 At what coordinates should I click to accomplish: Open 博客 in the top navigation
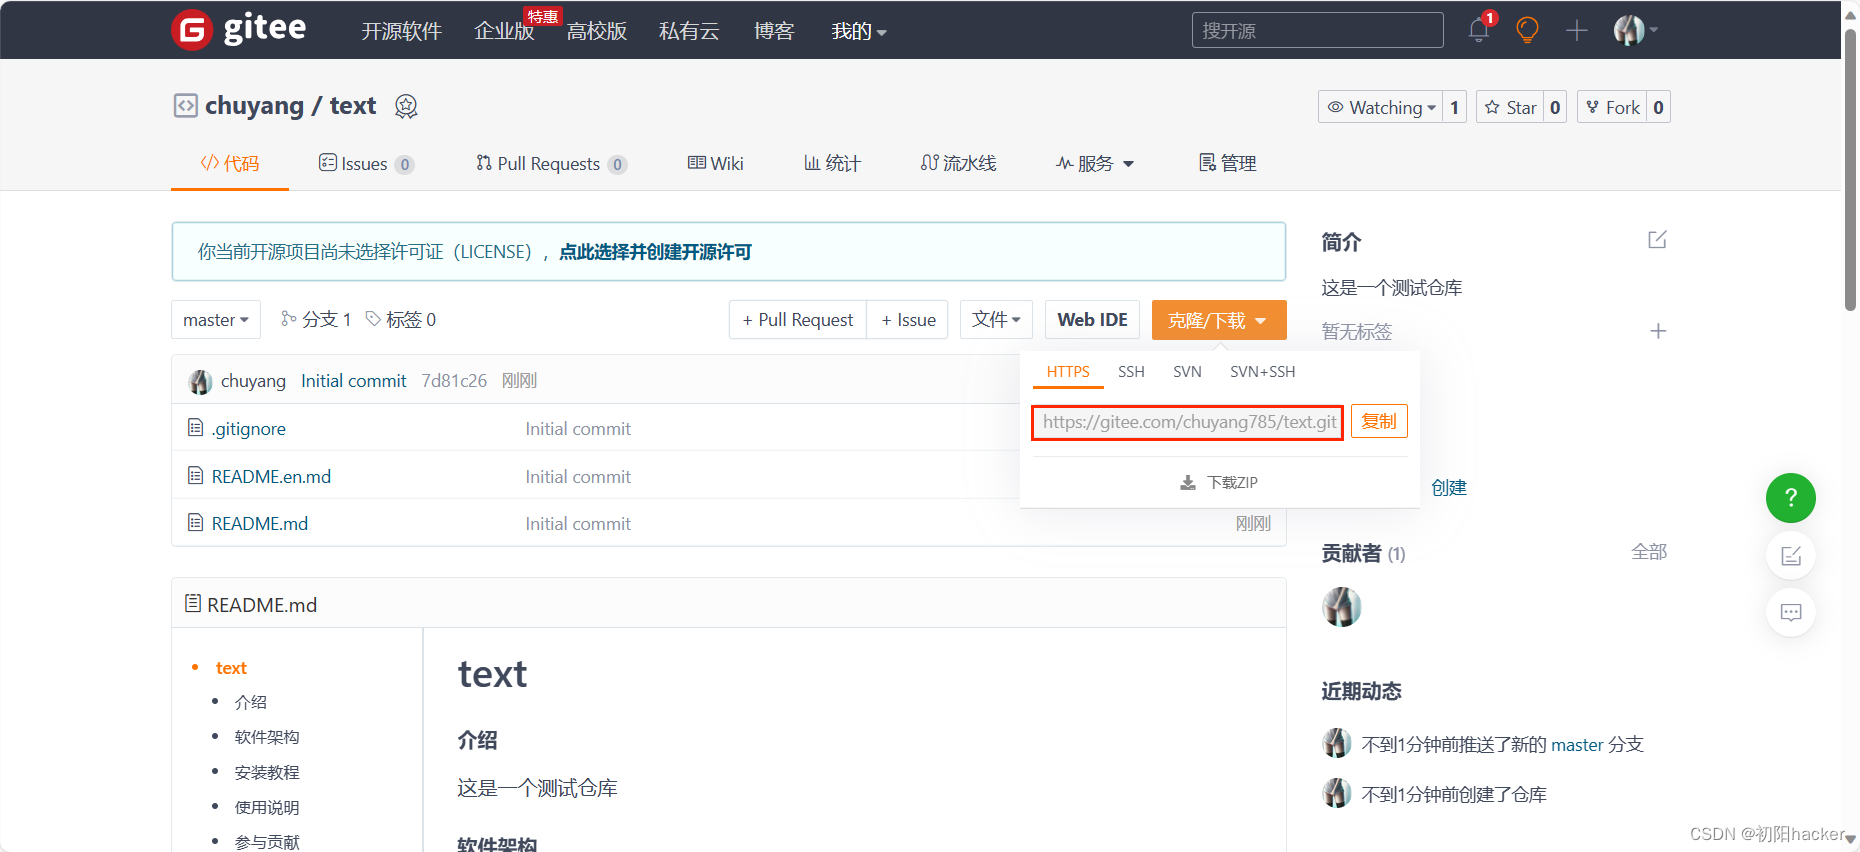pos(774,31)
